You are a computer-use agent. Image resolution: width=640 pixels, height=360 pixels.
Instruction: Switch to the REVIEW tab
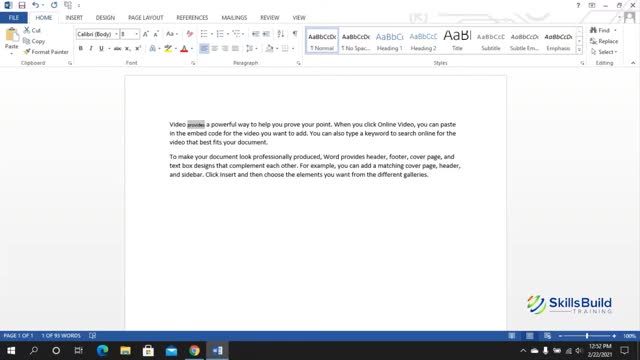(269, 18)
